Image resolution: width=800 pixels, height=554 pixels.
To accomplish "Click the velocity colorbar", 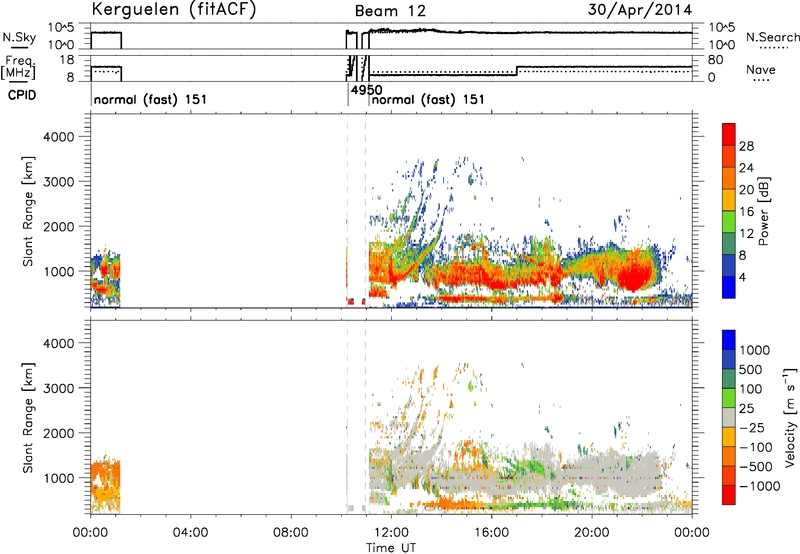I will coord(729,417).
